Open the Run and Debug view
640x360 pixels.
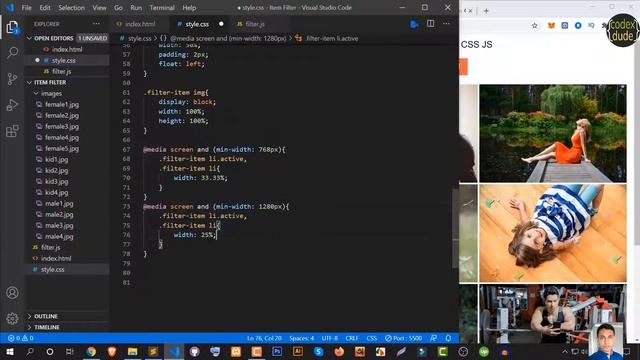[x=12, y=105]
